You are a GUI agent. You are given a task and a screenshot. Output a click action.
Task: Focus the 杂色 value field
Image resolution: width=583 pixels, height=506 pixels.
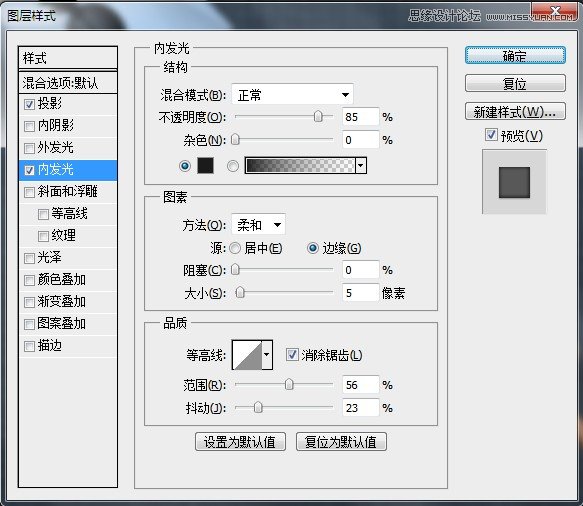(x=360, y=140)
